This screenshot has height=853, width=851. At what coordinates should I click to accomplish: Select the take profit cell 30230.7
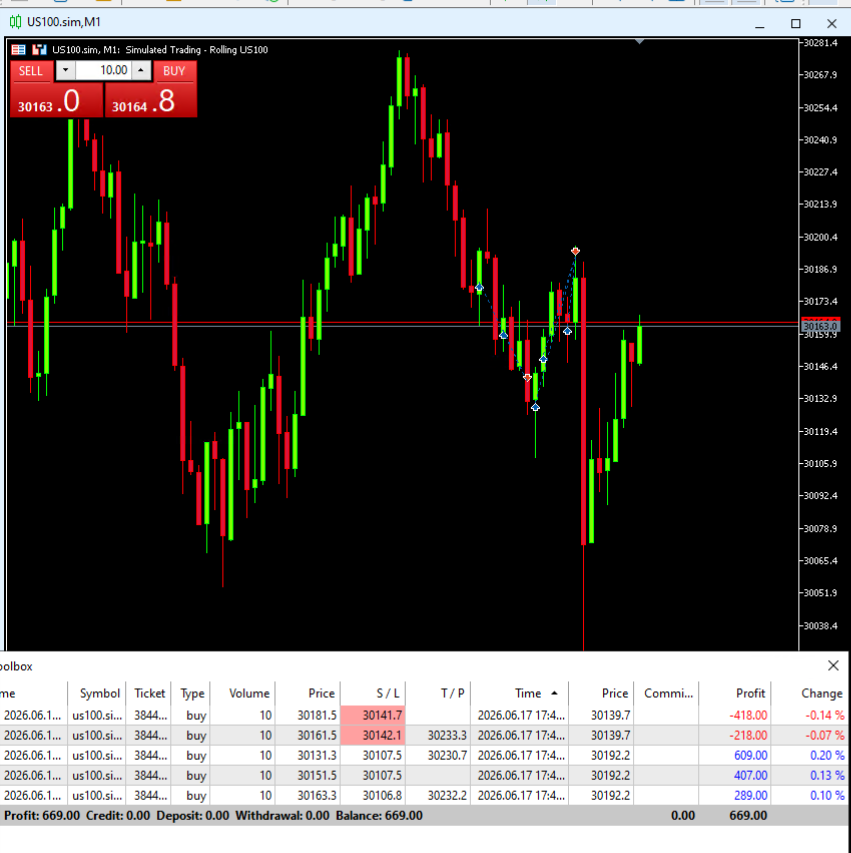coord(438,756)
